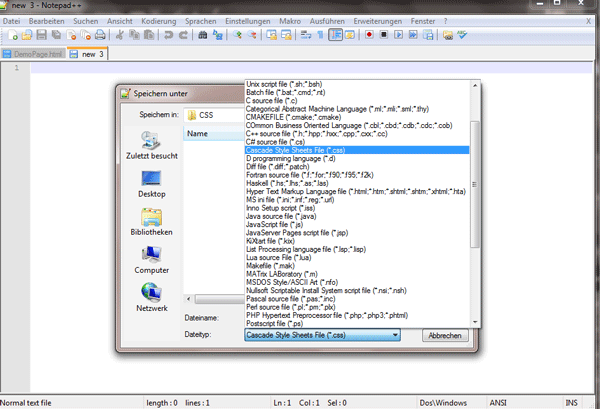Click the Zoom In magnifier icon
This screenshot has width=600, height=409.
tap(237, 35)
